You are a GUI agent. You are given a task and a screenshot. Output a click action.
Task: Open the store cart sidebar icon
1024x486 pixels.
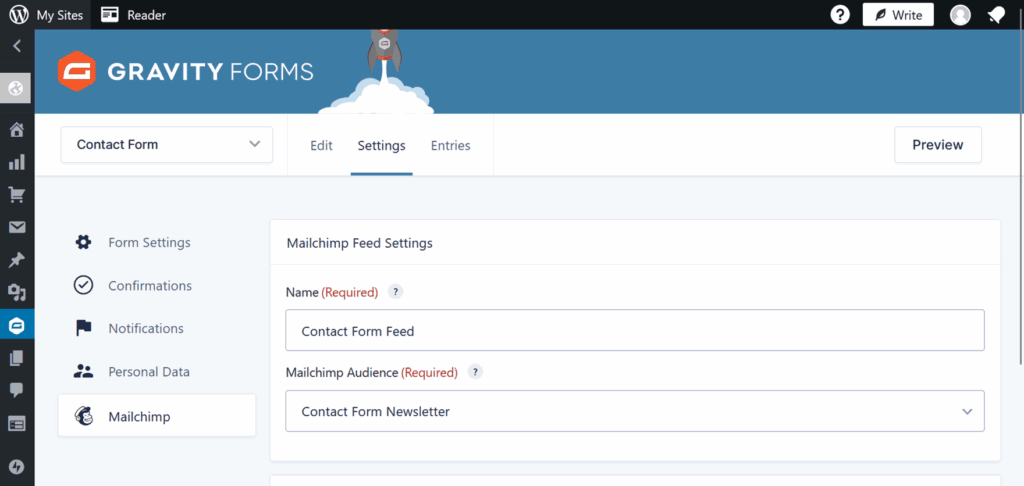pos(17,194)
